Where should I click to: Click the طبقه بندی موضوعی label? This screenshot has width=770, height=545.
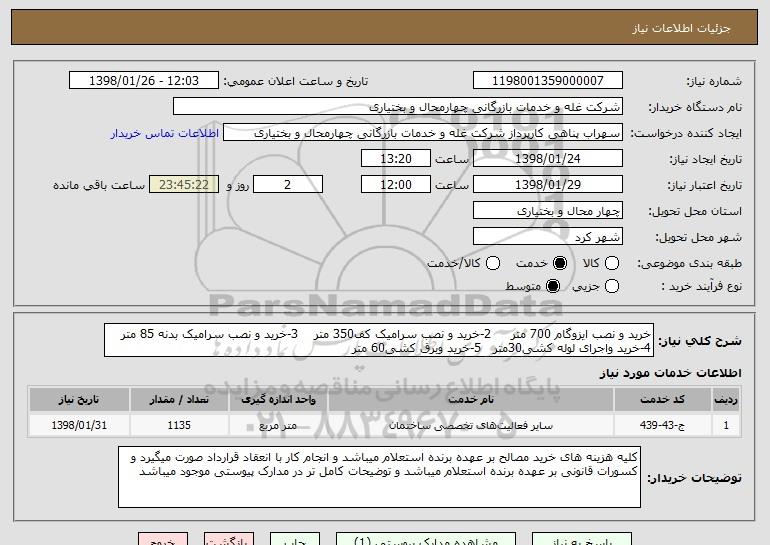689,264
